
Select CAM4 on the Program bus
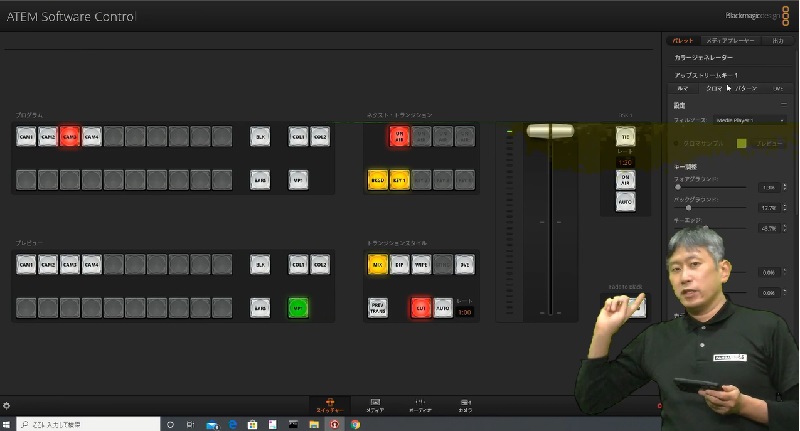tap(92, 137)
